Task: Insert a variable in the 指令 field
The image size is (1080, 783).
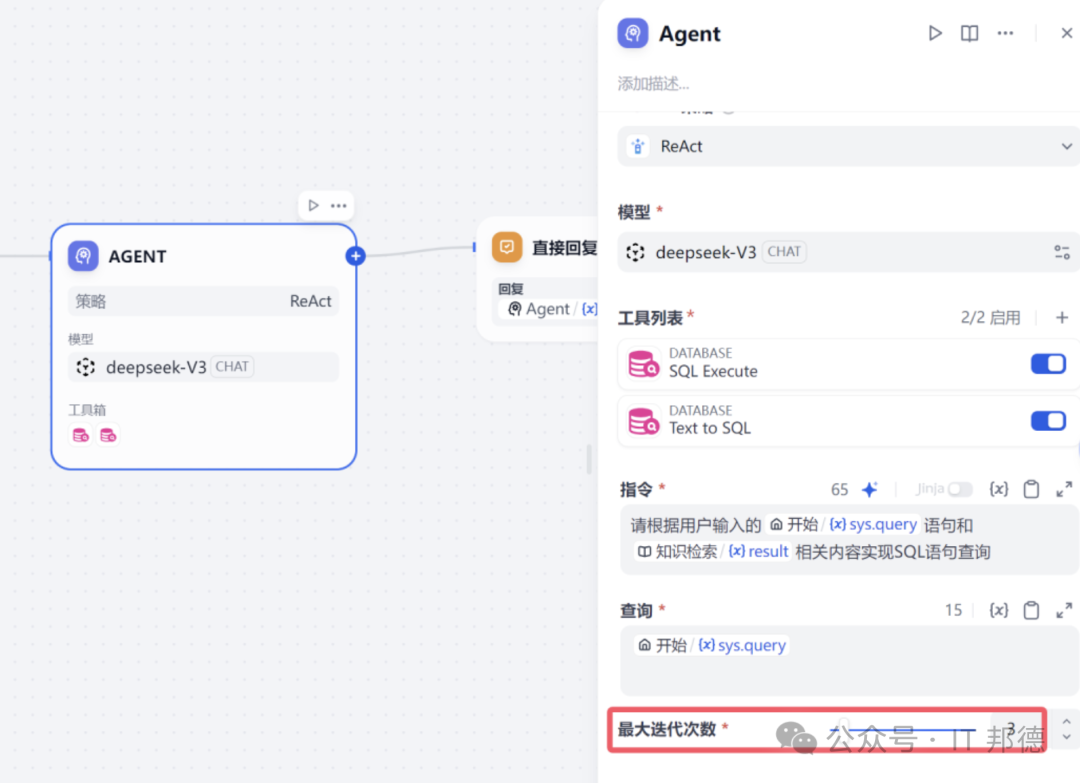Action: (x=999, y=489)
